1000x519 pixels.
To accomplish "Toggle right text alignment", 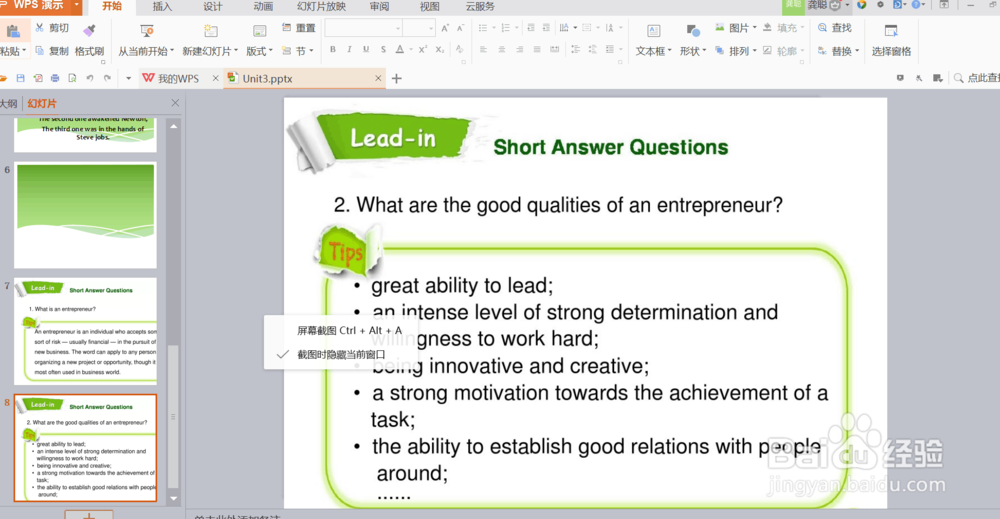I will [520, 50].
